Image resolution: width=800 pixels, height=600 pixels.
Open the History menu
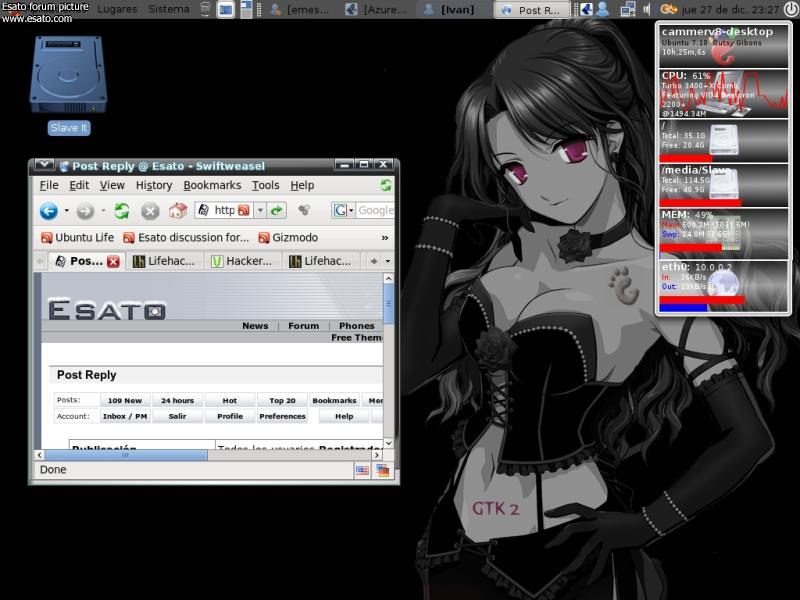point(154,185)
